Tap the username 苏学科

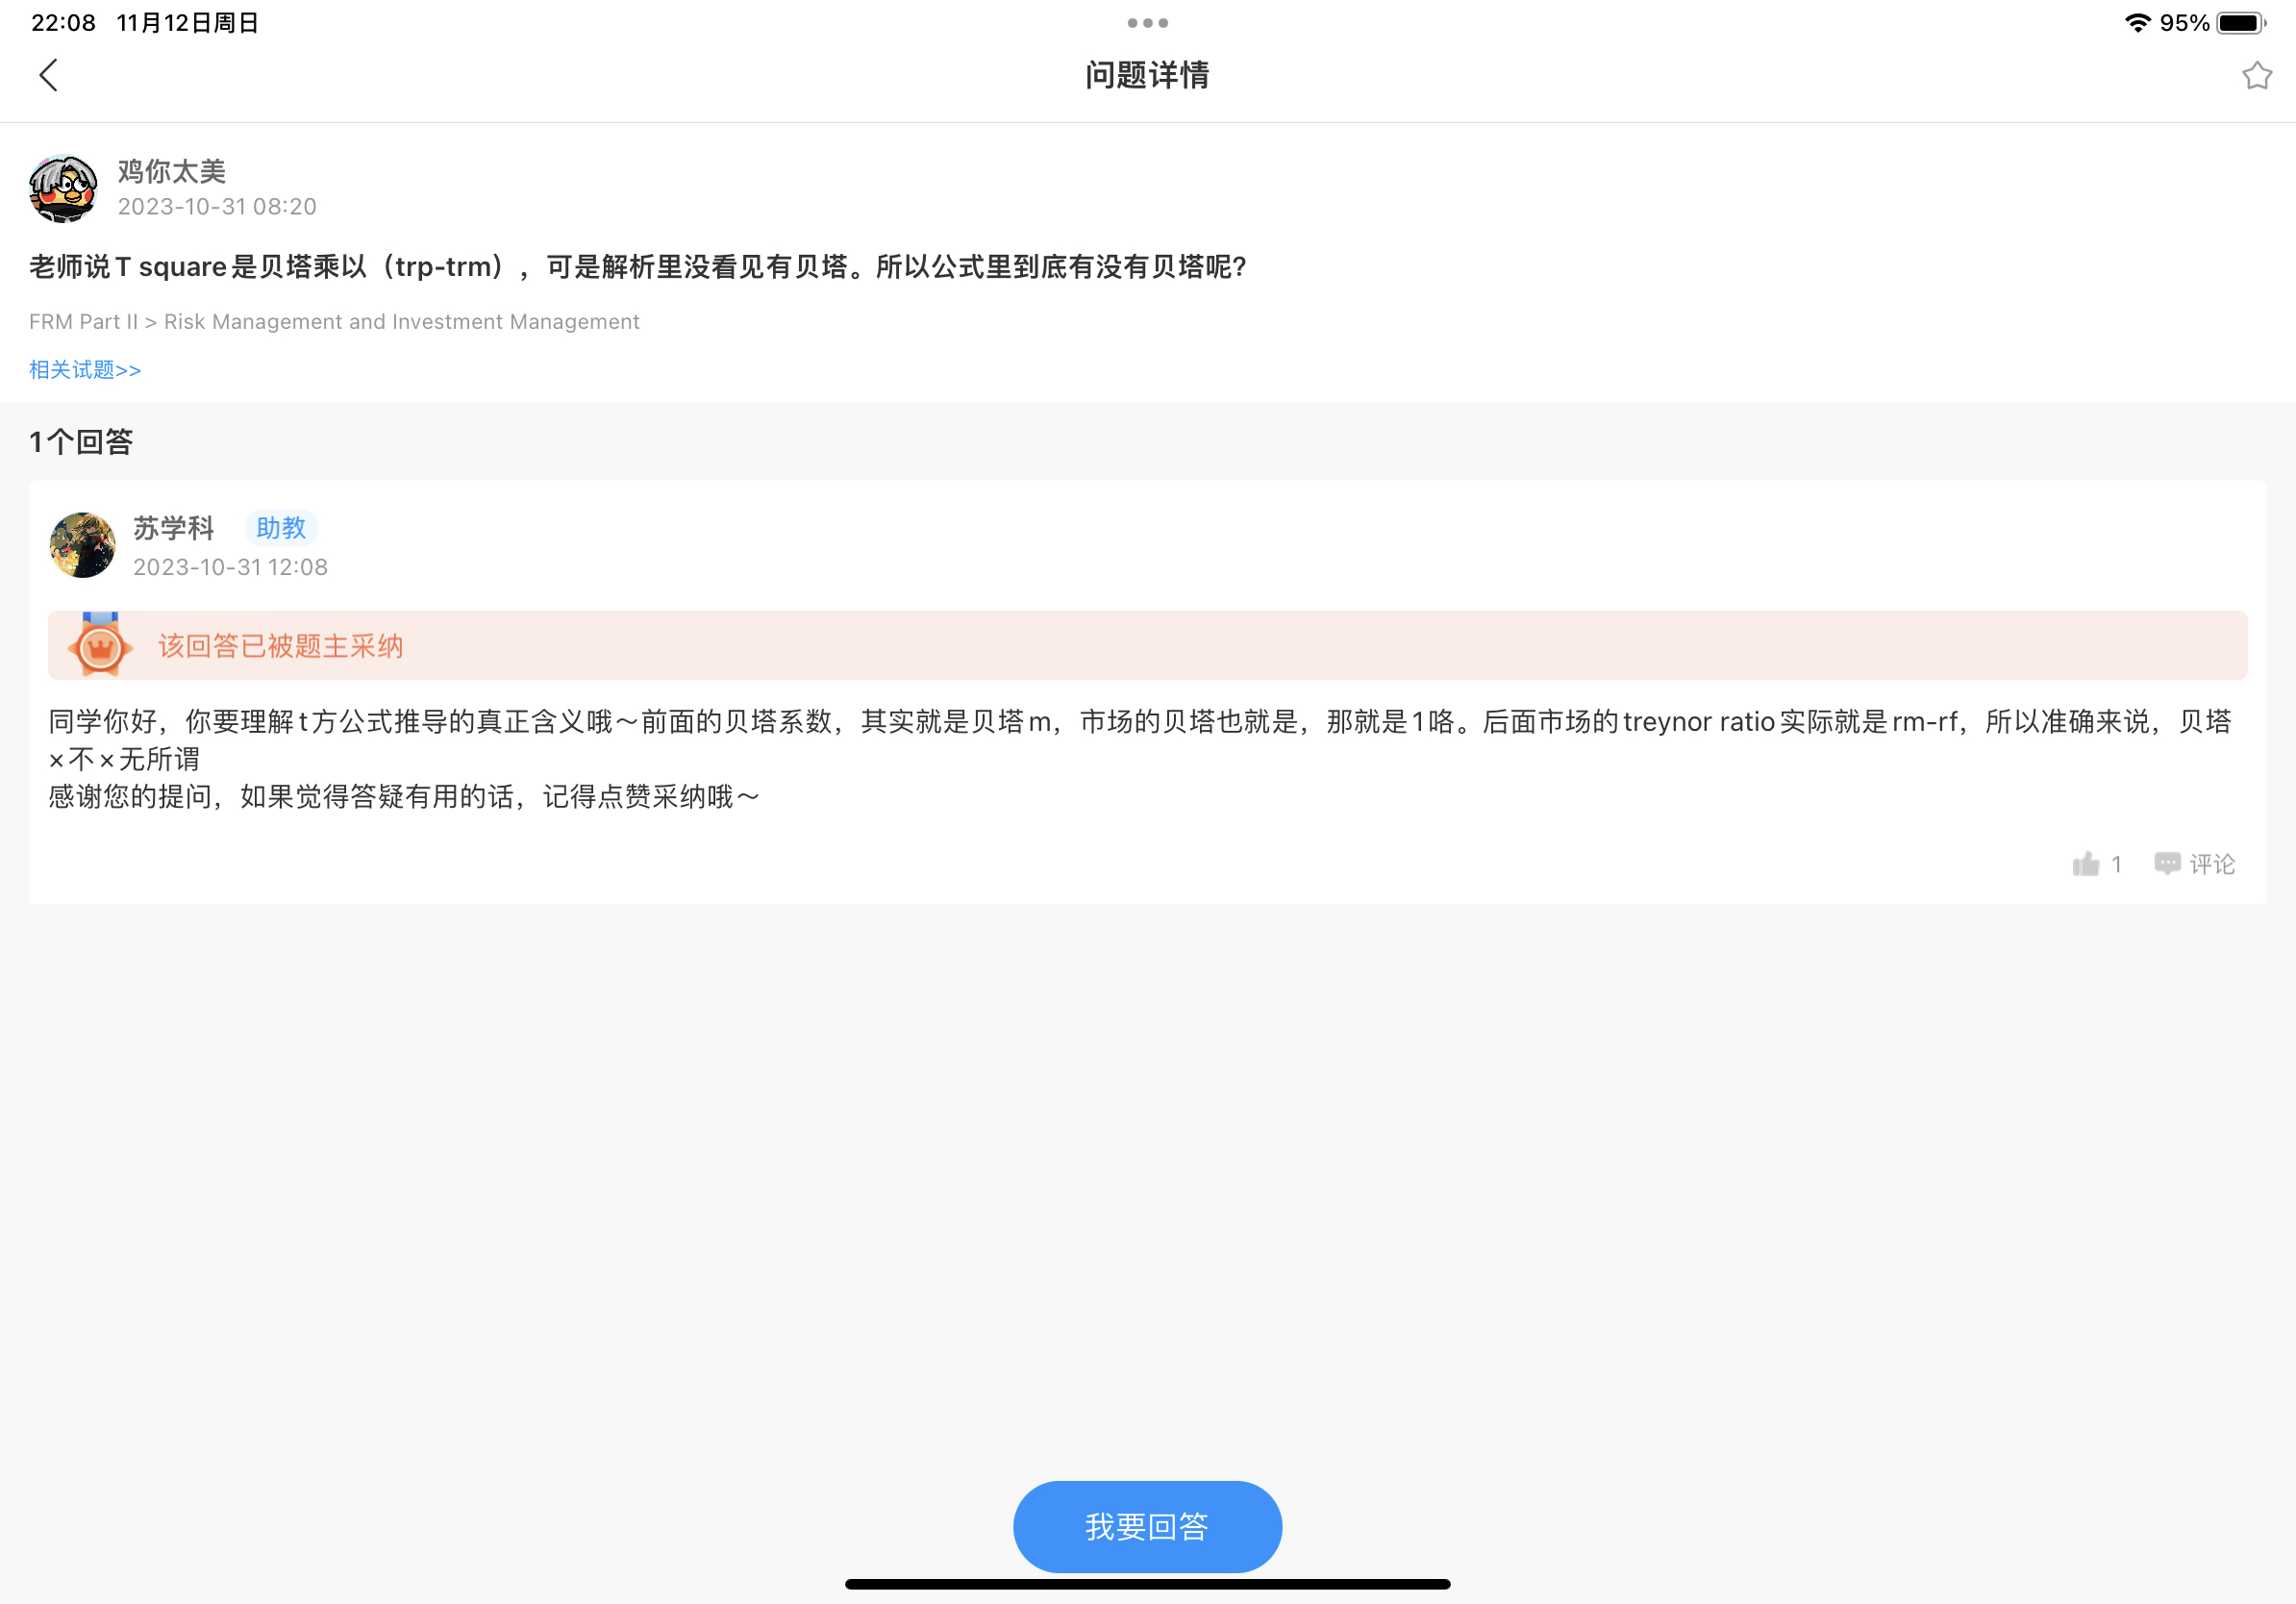tap(174, 528)
